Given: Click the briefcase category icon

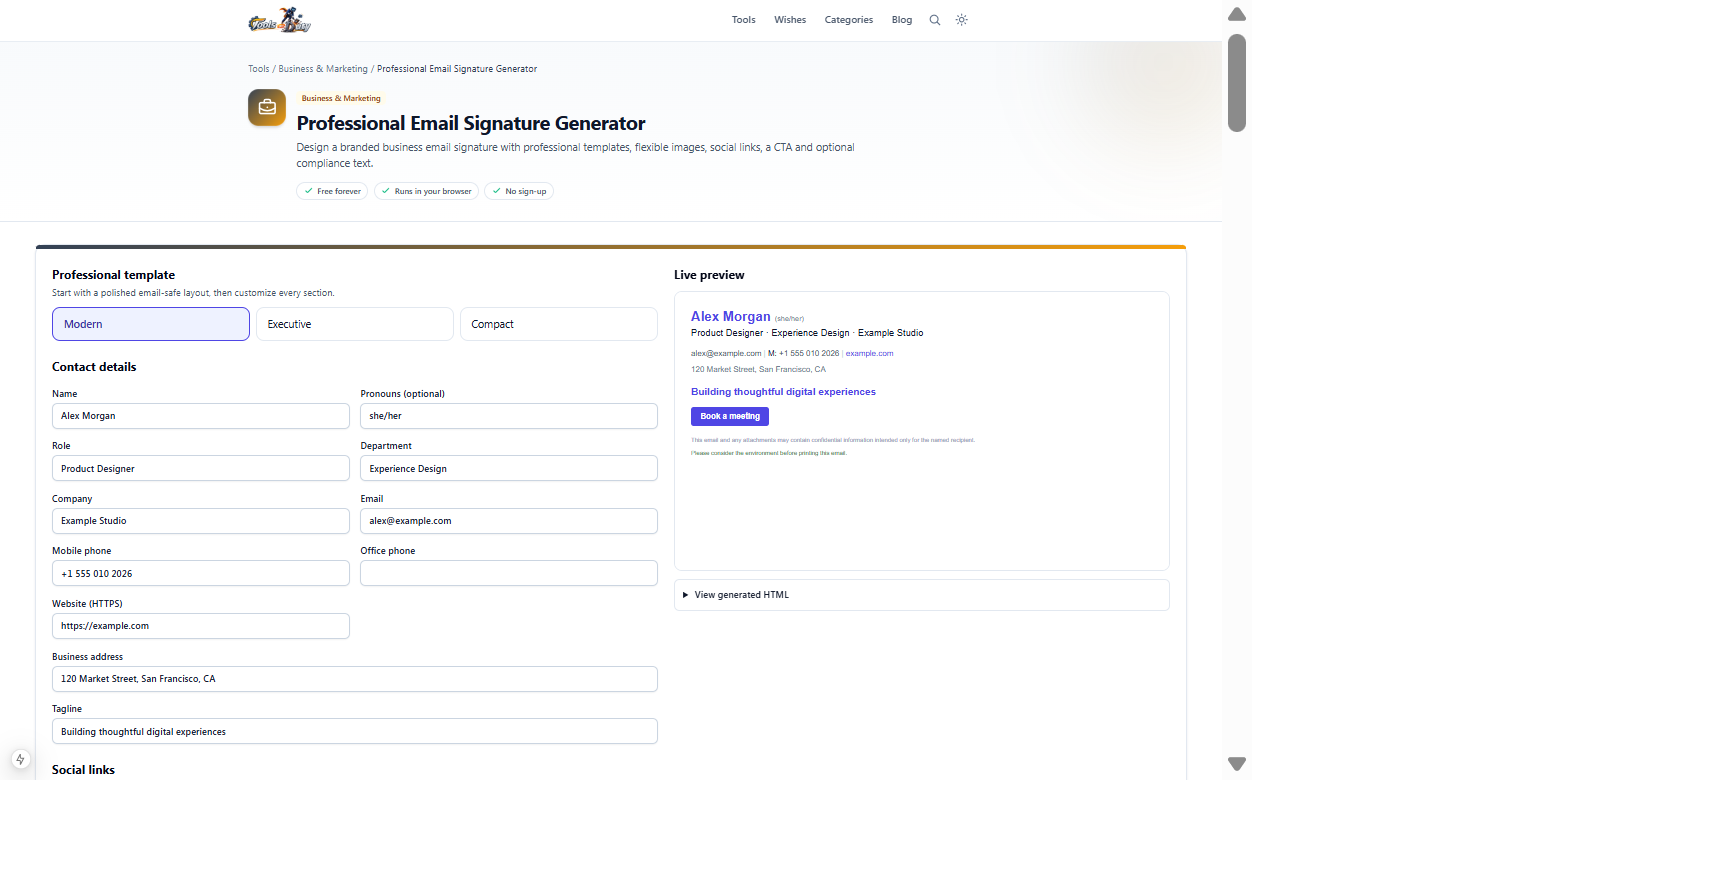Looking at the screenshot, I should 267,107.
